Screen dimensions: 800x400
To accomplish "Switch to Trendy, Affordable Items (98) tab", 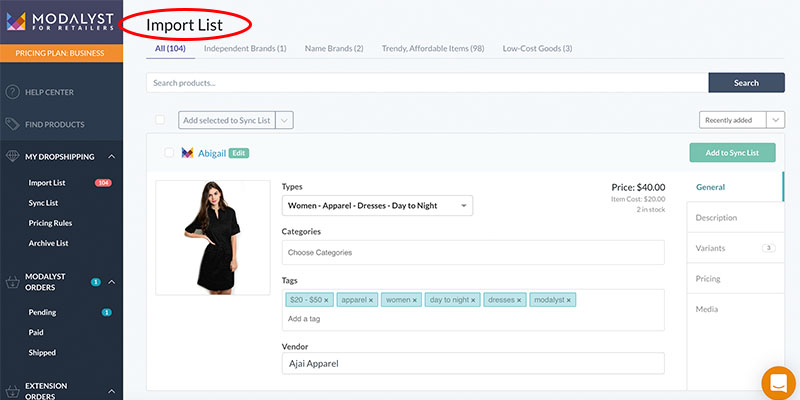I will coord(433,48).
